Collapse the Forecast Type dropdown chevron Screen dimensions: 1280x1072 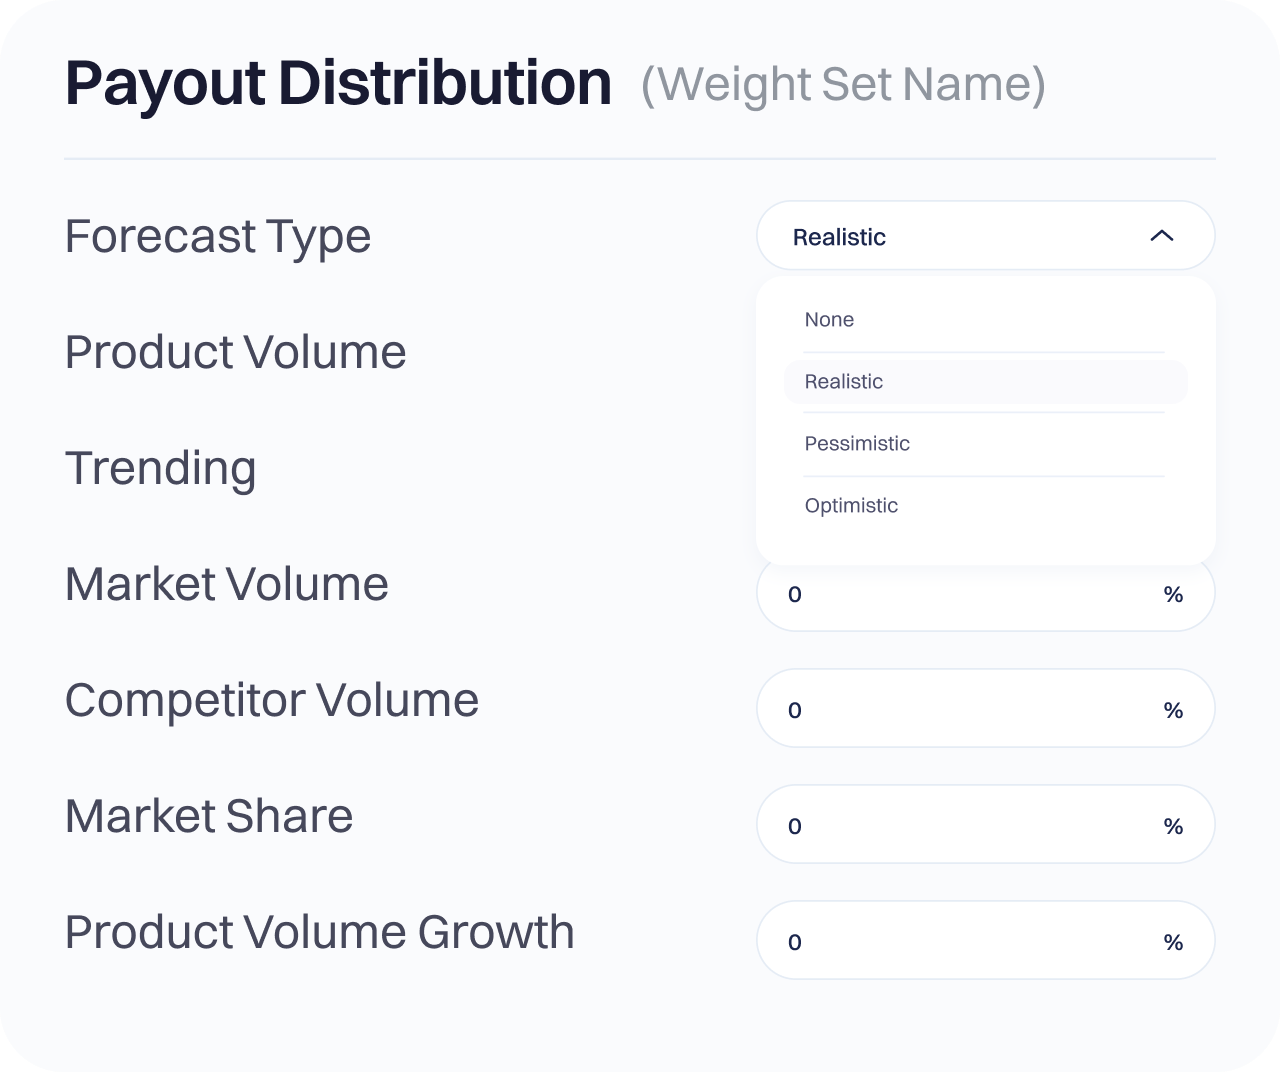tap(1161, 236)
